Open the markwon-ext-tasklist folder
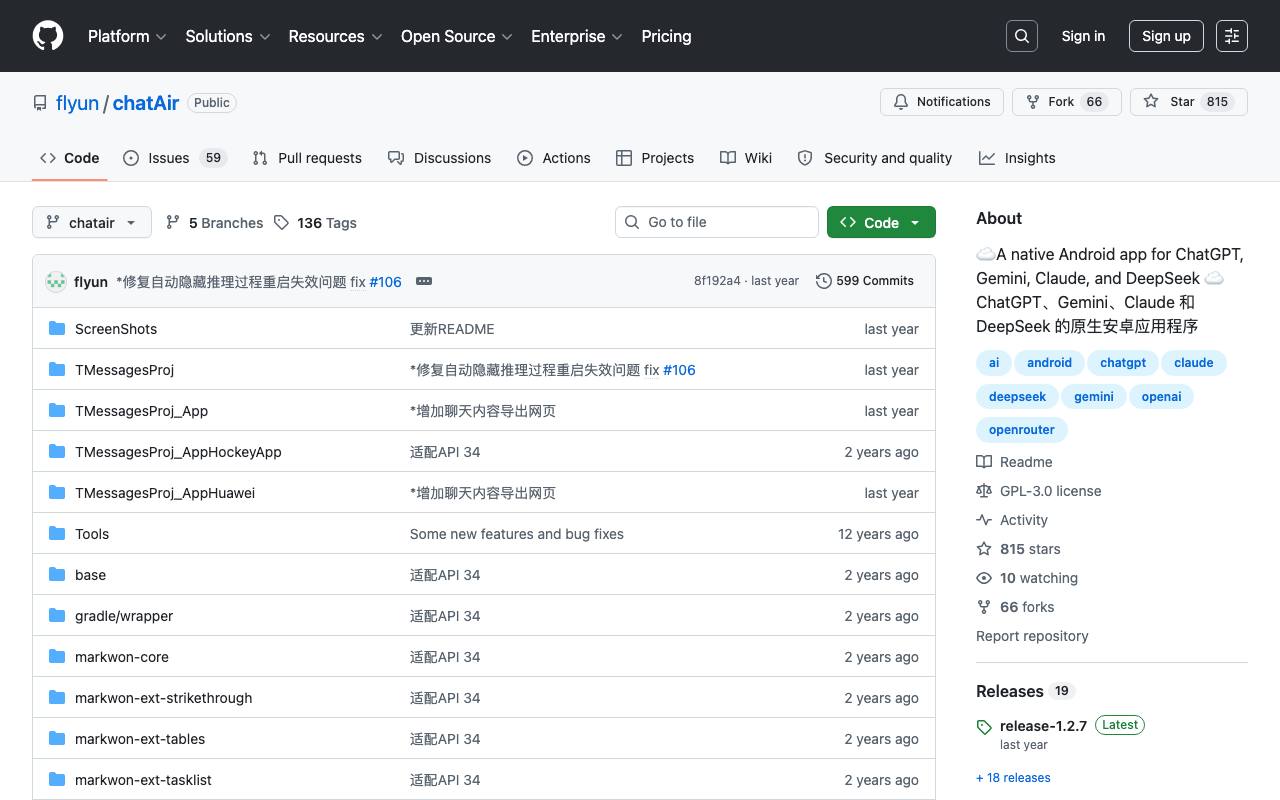The width and height of the screenshot is (1280, 800). 143,780
